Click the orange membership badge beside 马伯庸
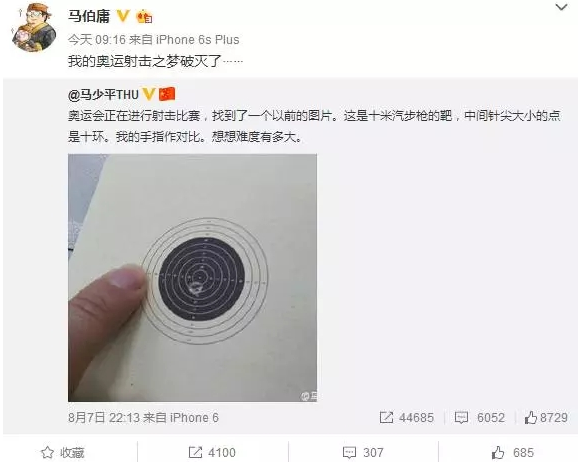The height and width of the screenshot is (475, 582). tap(144, 17)
